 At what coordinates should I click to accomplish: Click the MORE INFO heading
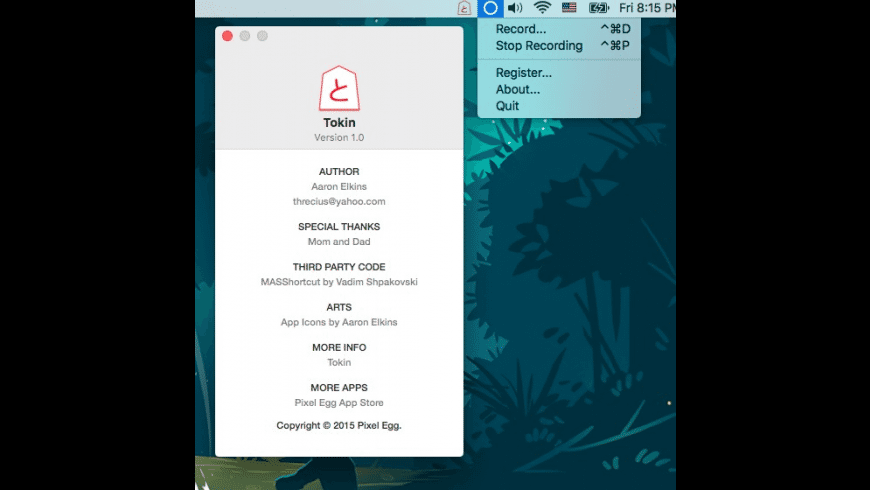tap(339, 347)
